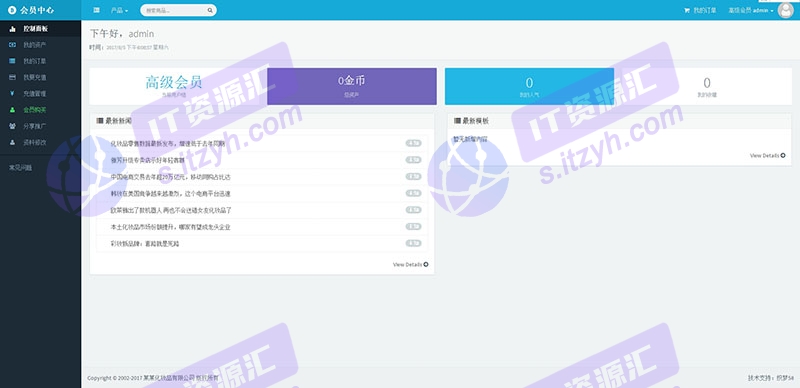
Task: Open the 高级会员 admin account dropdown
Action: [x=751, y=10]
